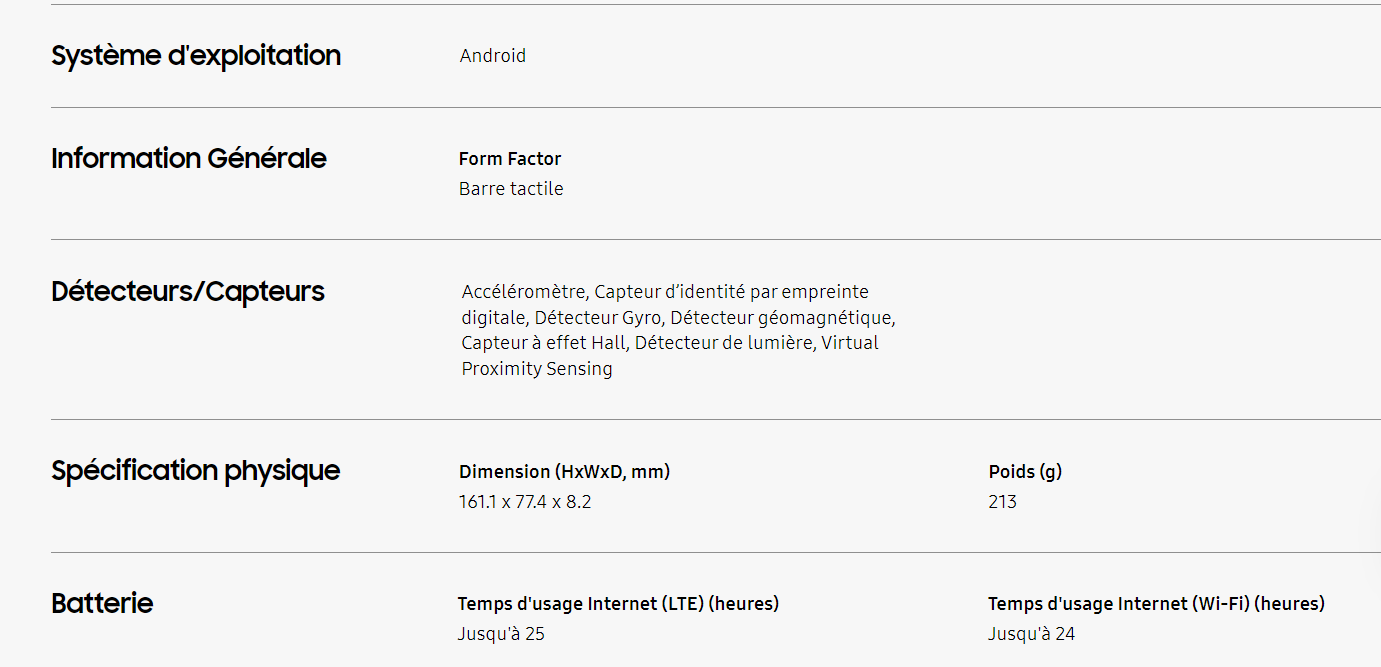The height and width of the screenshot is (667, 1381).
Task: Click the Spécification physique heading
Action: click(x=196, y=471)
